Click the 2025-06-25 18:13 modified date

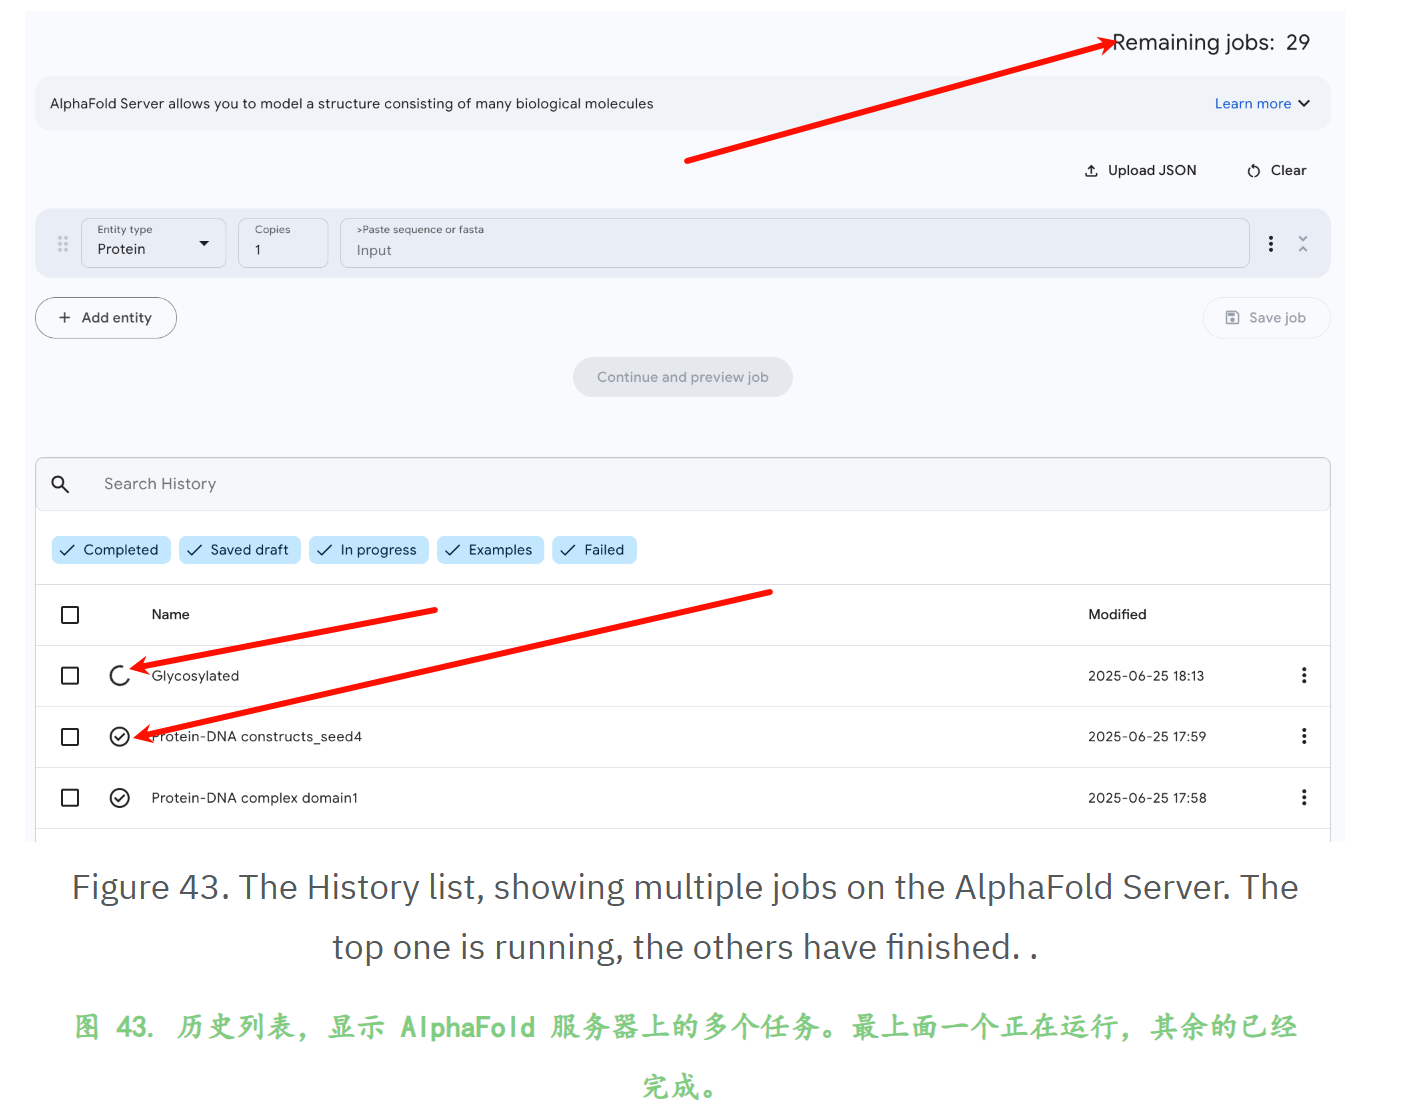[x=1146, y=676]
